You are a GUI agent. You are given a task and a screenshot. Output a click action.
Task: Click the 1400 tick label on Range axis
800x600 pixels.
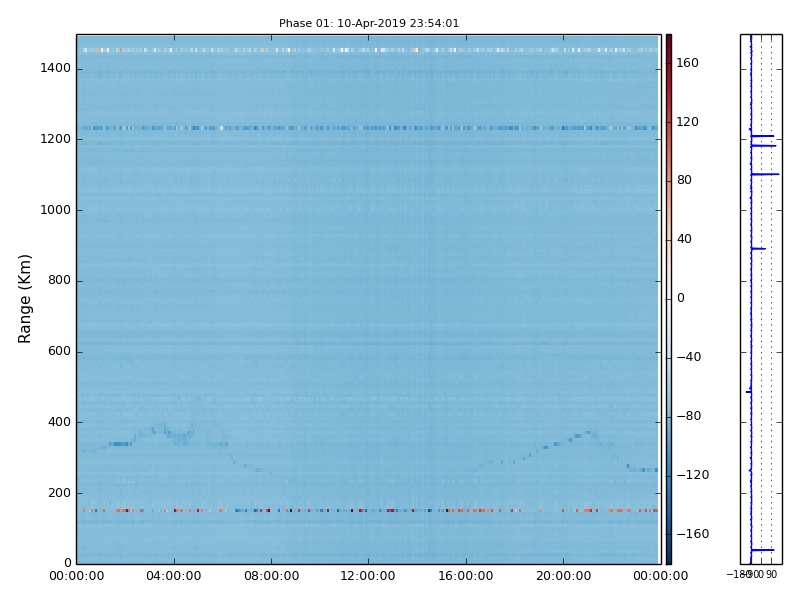56,68
